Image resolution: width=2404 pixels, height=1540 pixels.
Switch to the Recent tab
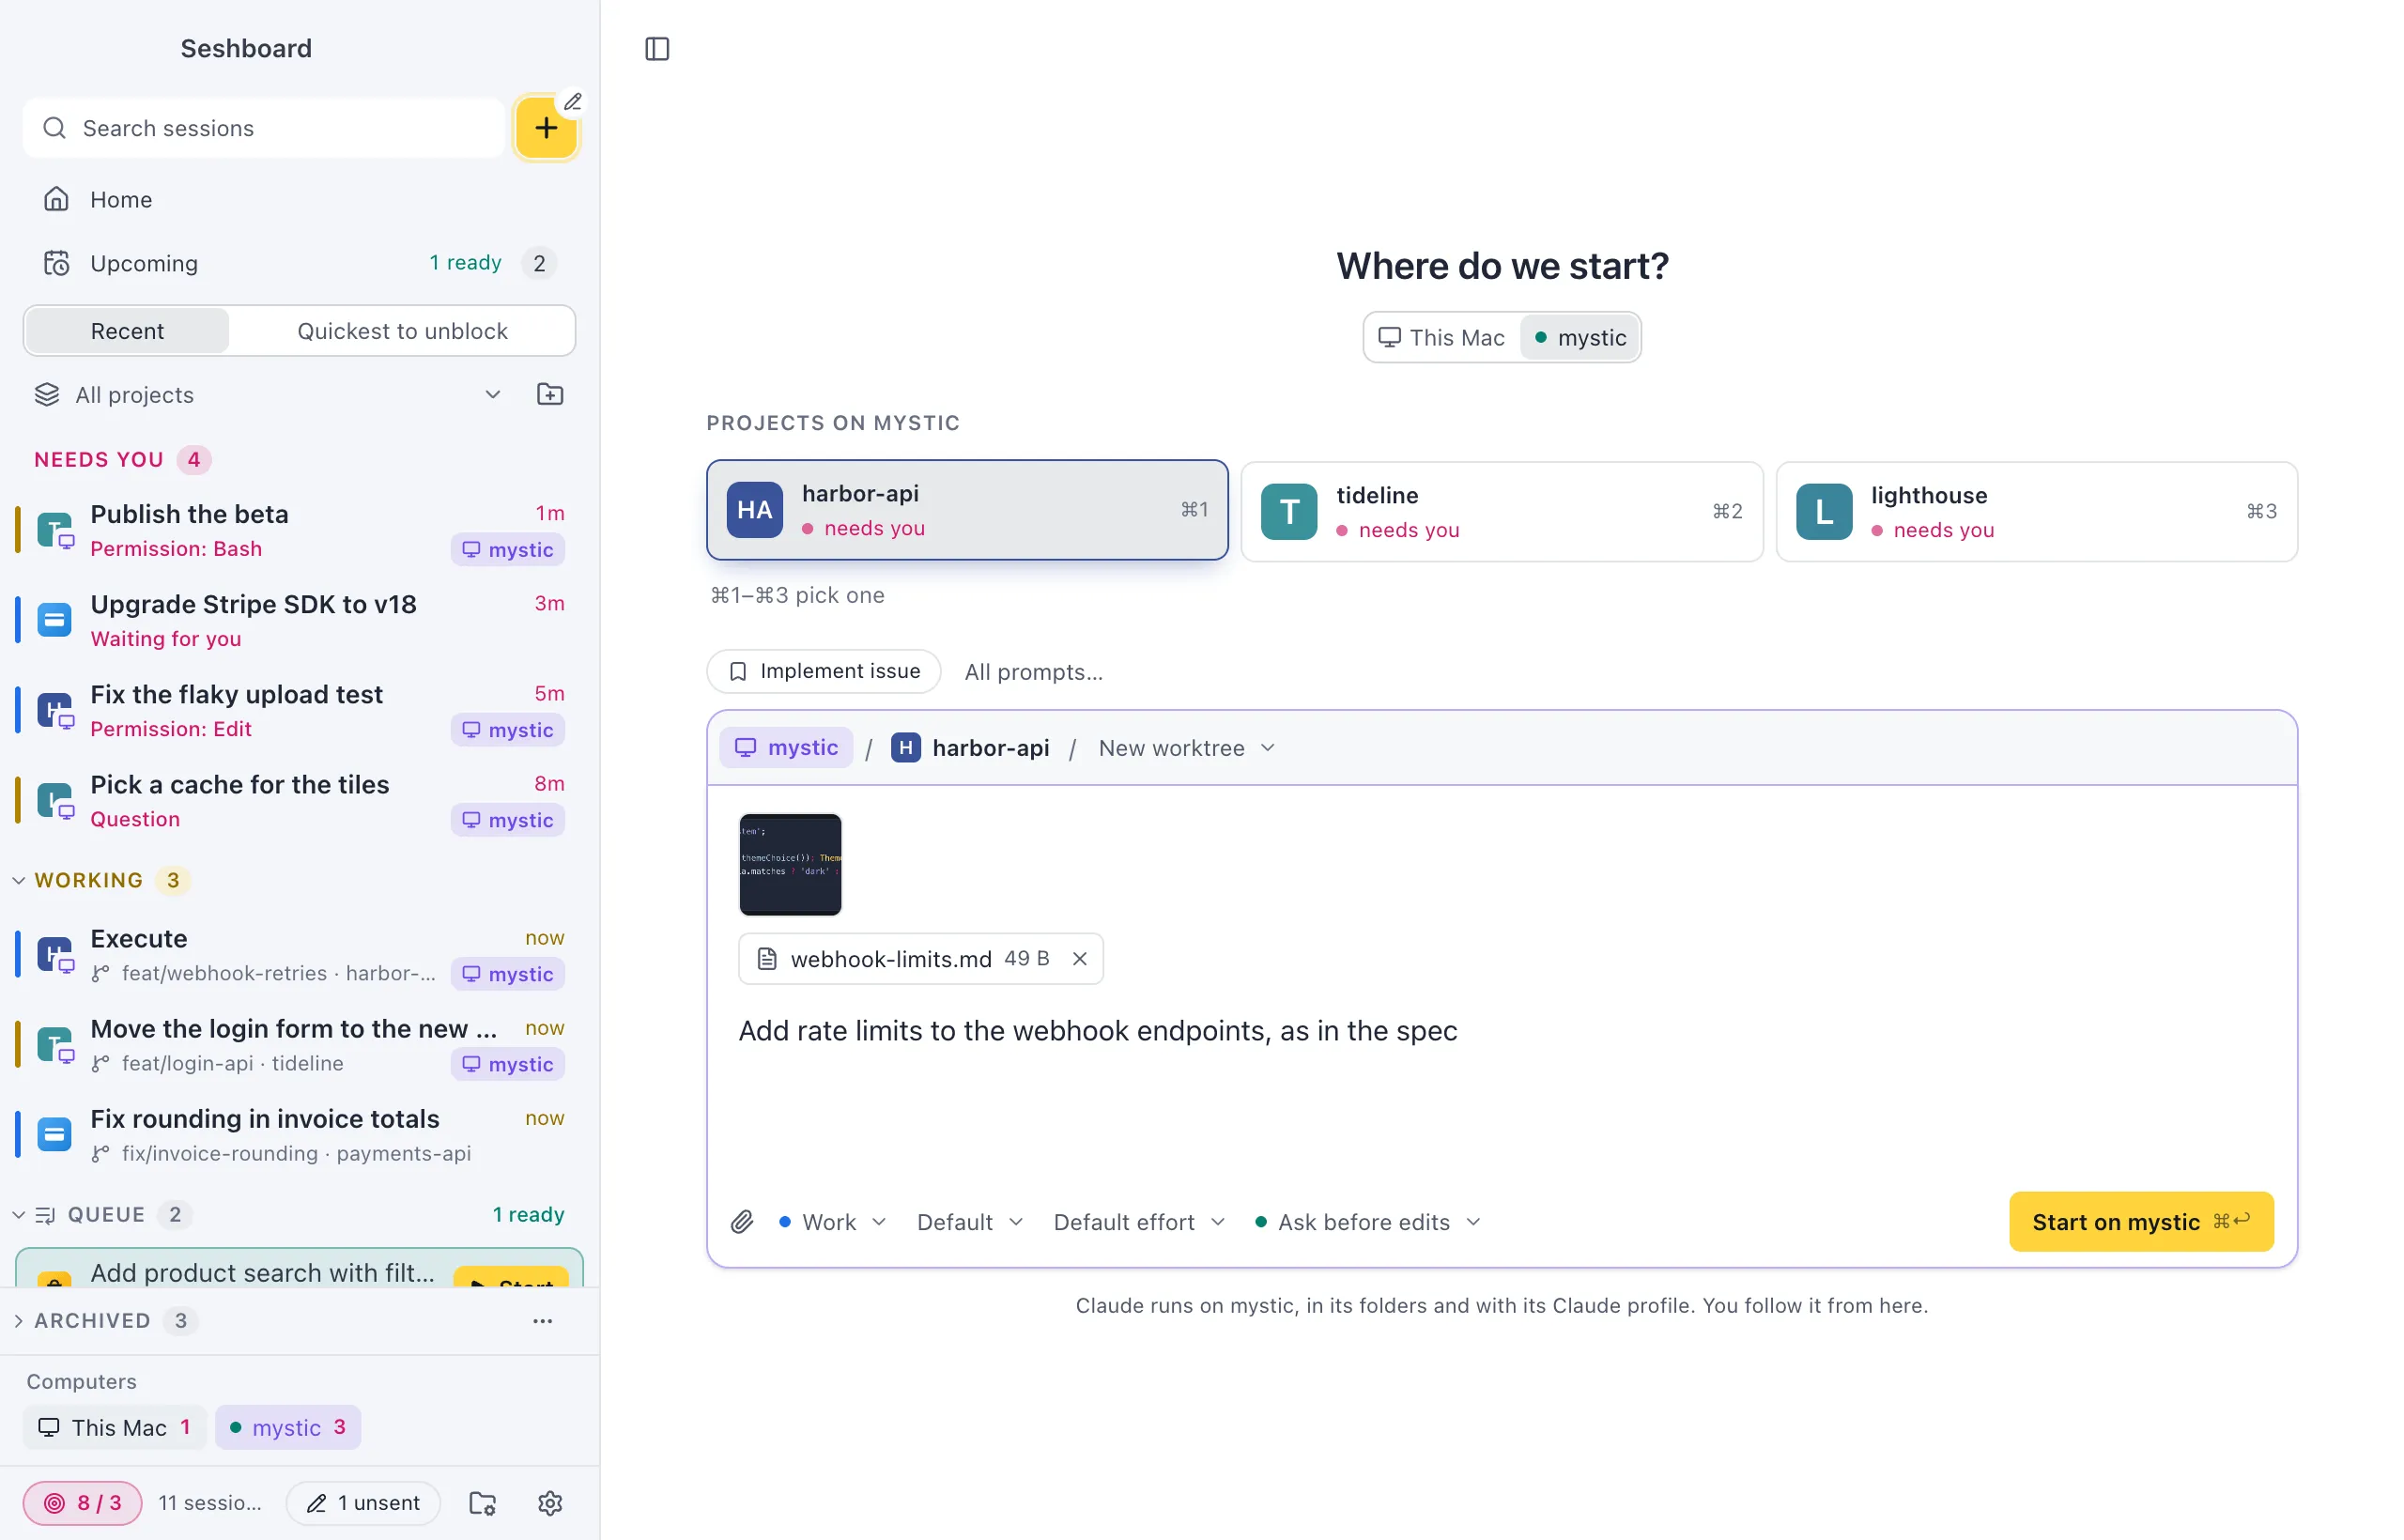coord(127,331)
